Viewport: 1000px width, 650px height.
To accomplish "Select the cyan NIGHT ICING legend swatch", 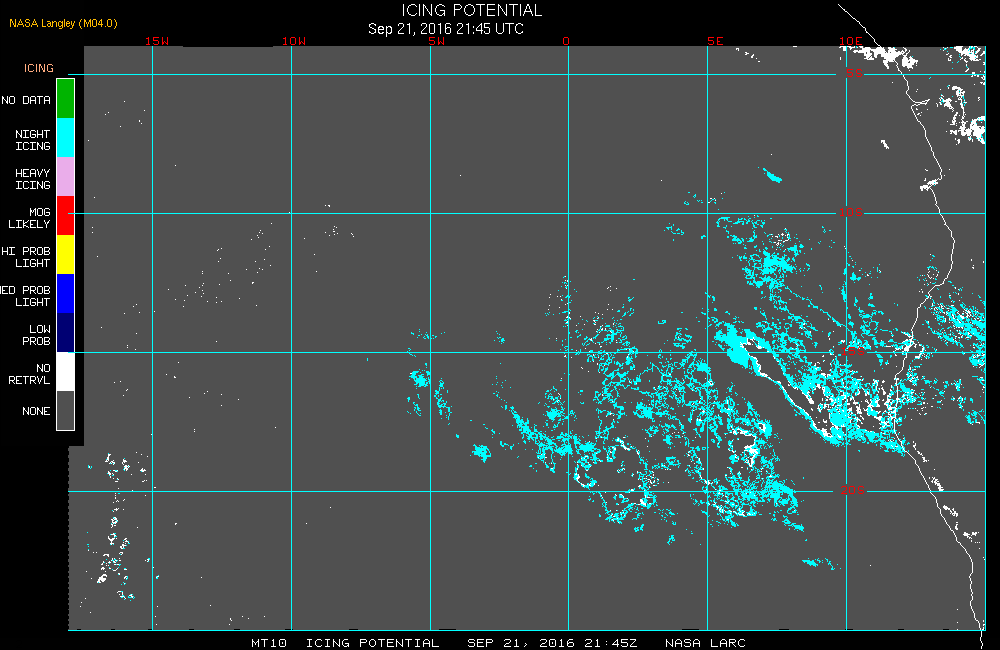I will pyautogui.click(x=66, y=138).
